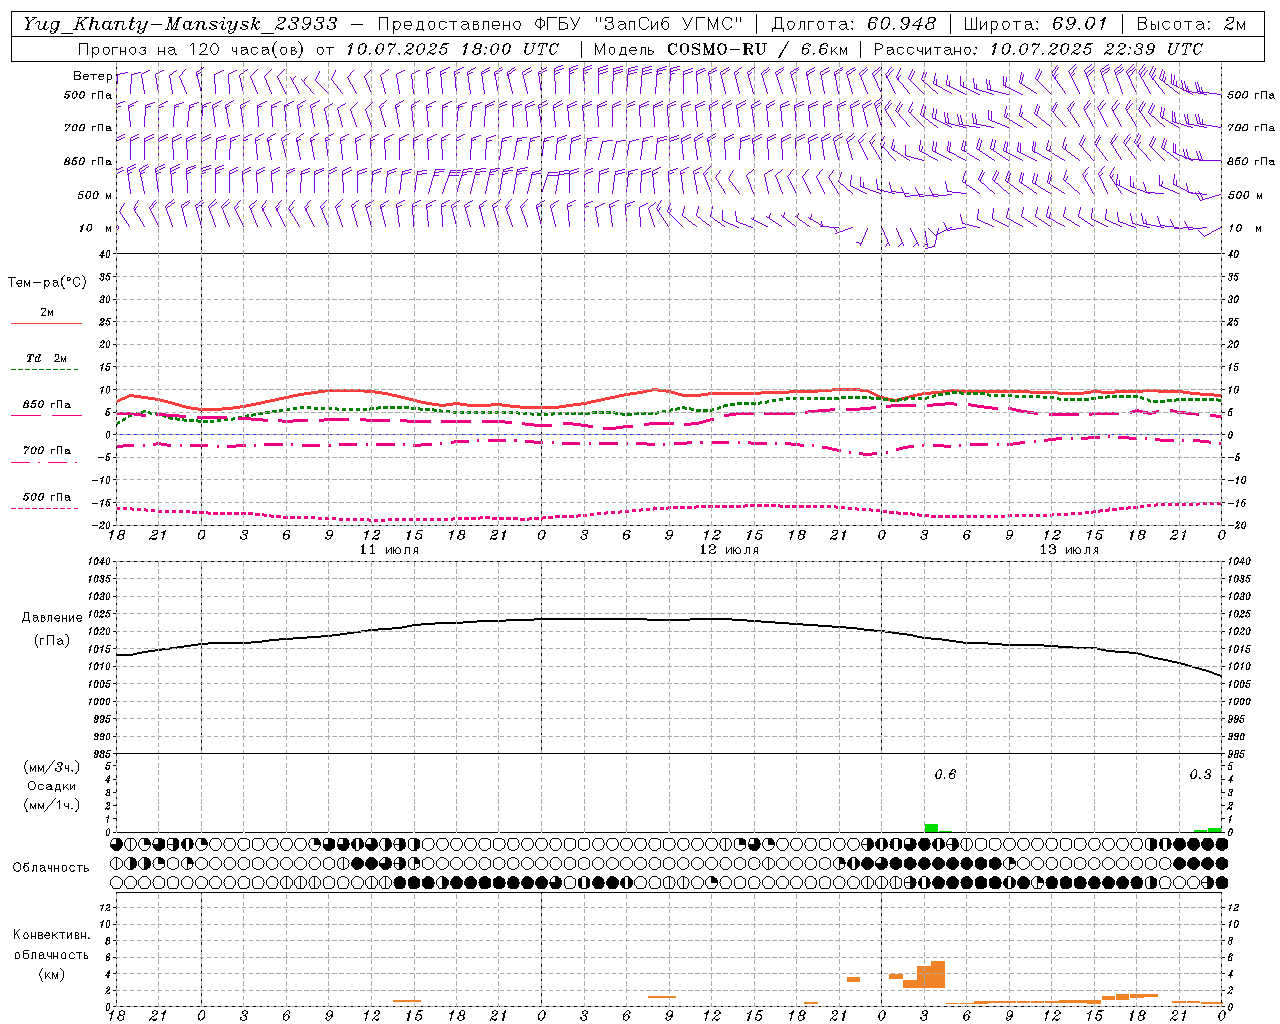This screenshot has height=1024, width=1280.
Task: Click the Долгота: 60.948 value
Action: 854,24
